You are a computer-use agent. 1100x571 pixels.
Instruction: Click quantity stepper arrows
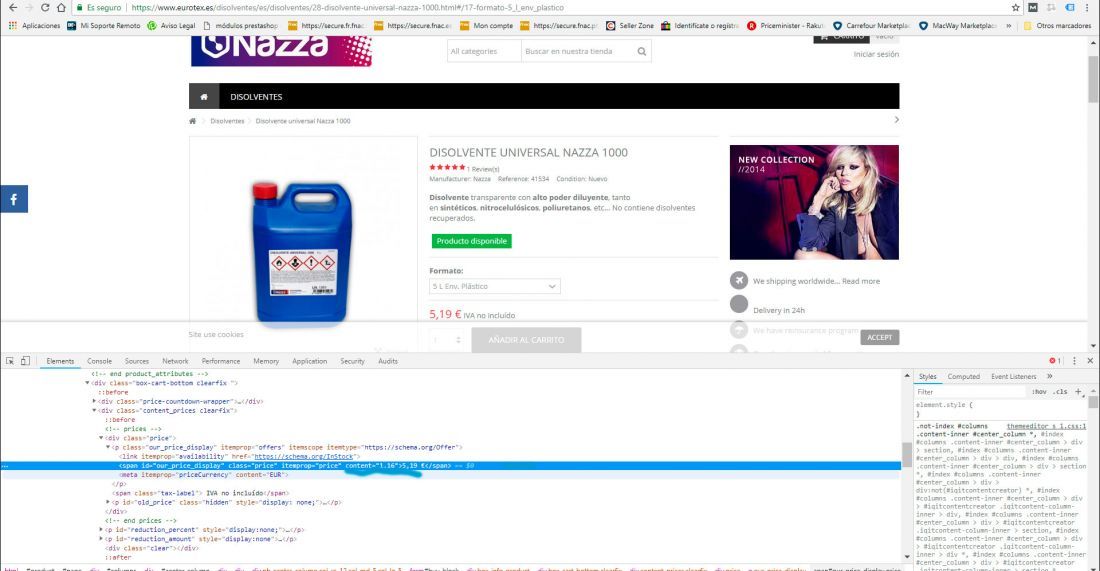pos(458,340)
